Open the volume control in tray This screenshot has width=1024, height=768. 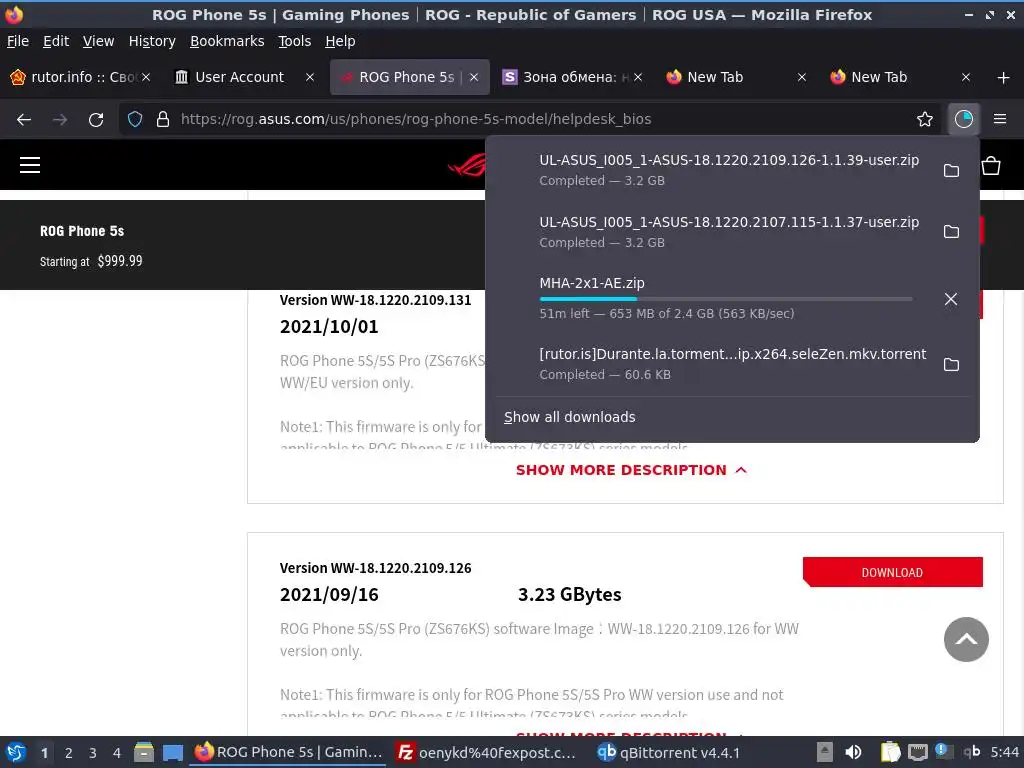coord(853,752)
